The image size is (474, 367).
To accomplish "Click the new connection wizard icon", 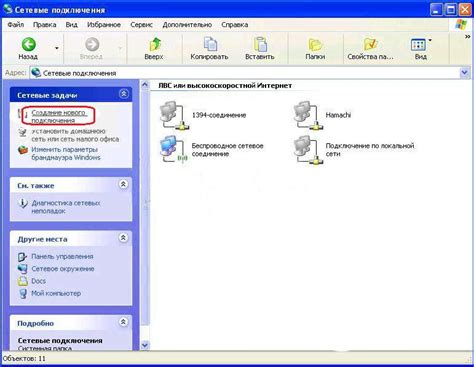I will 22,113.
